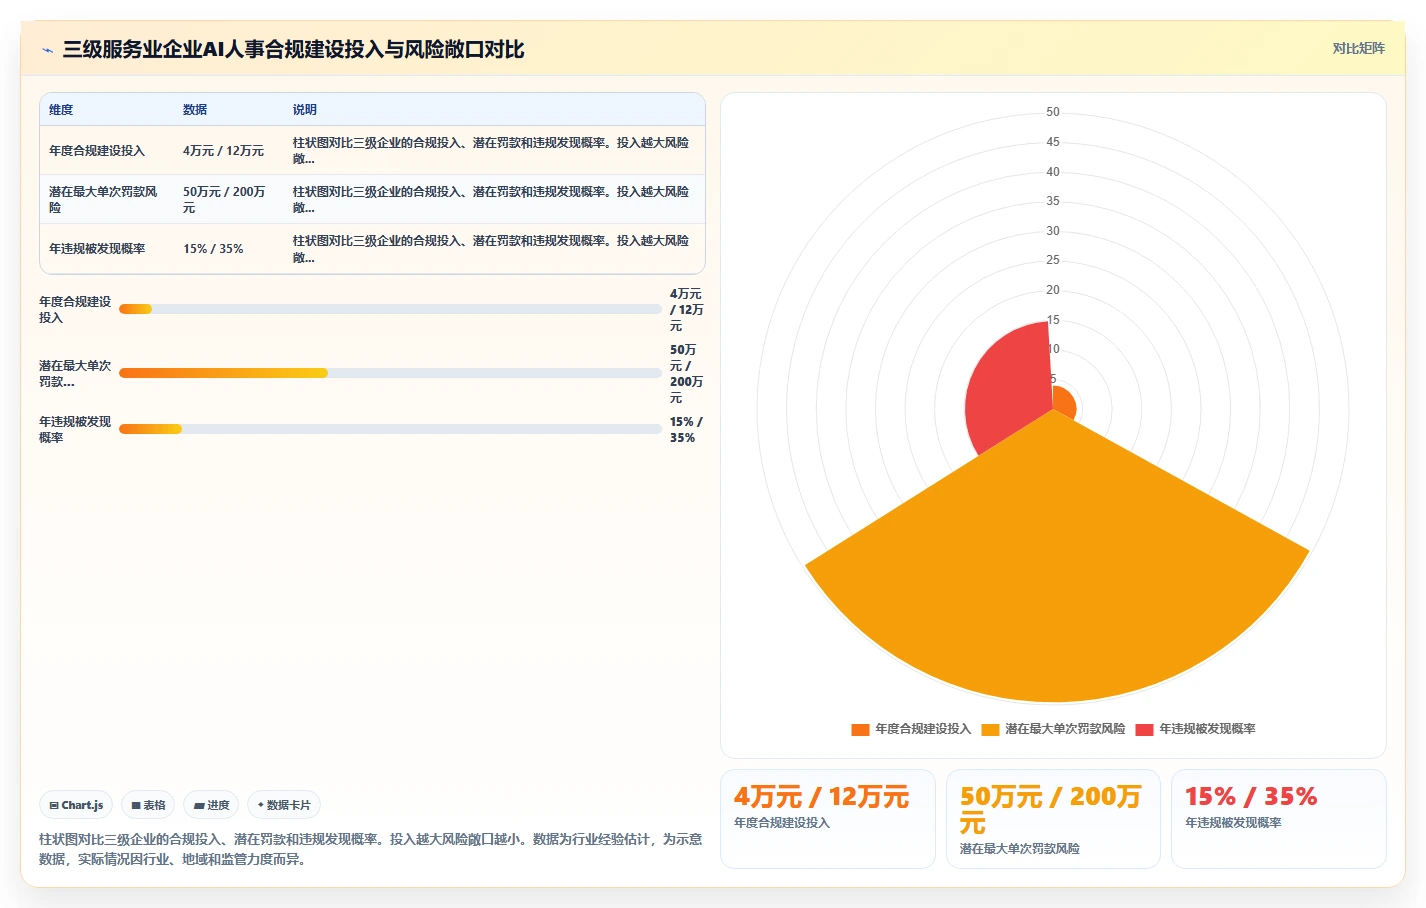Viewport: 1426px width, 908px height.
Task: Click the 年度合规建设投入 progress bar
Action: tap(390, 309)
